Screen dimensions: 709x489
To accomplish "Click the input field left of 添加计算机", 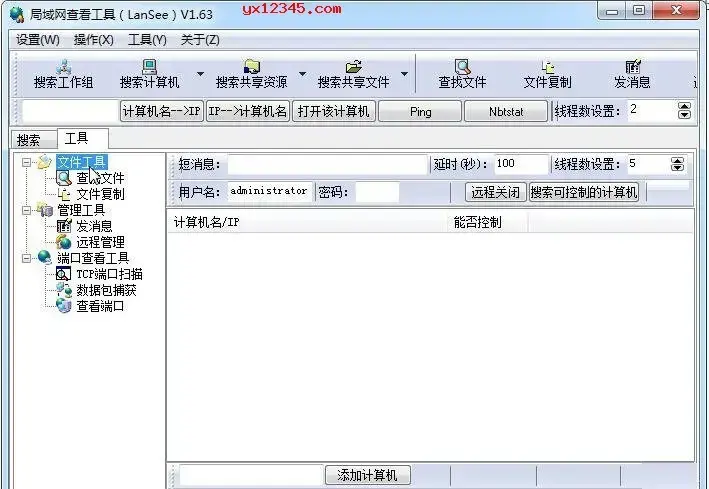I will (x=251, y=475).
